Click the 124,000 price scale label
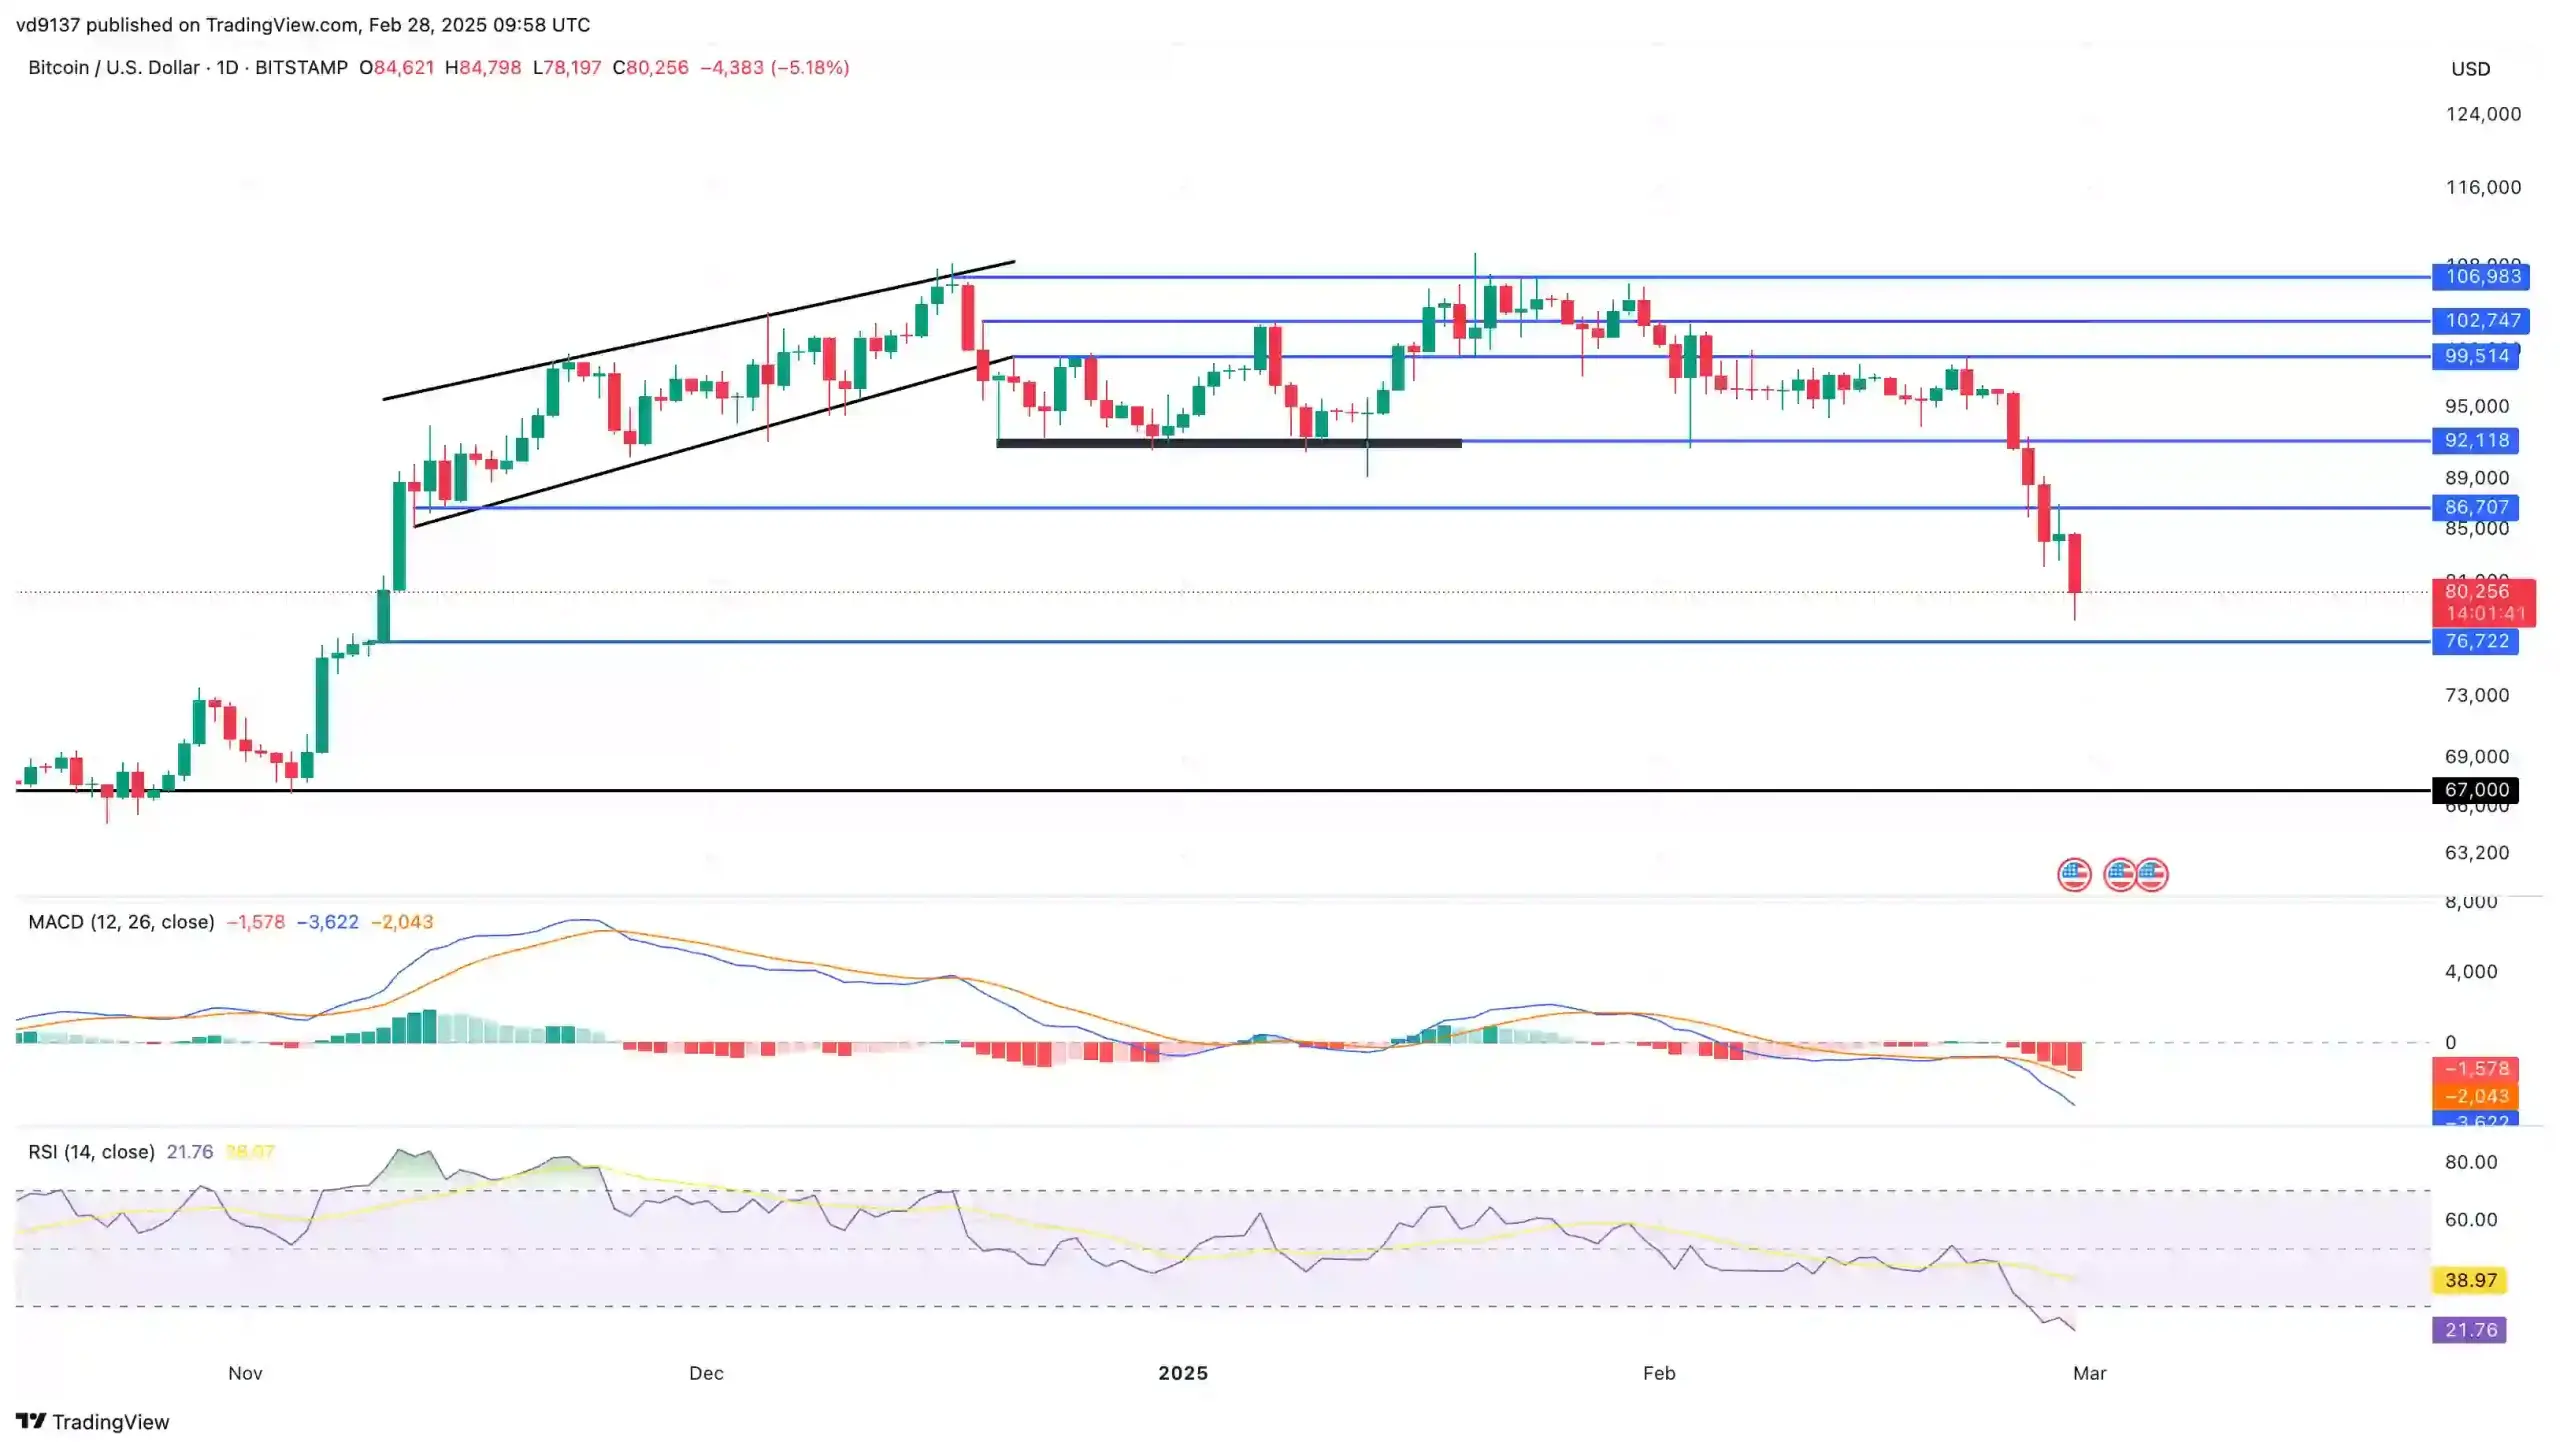This screenshot has width=2560, height=1449. 2483,114
